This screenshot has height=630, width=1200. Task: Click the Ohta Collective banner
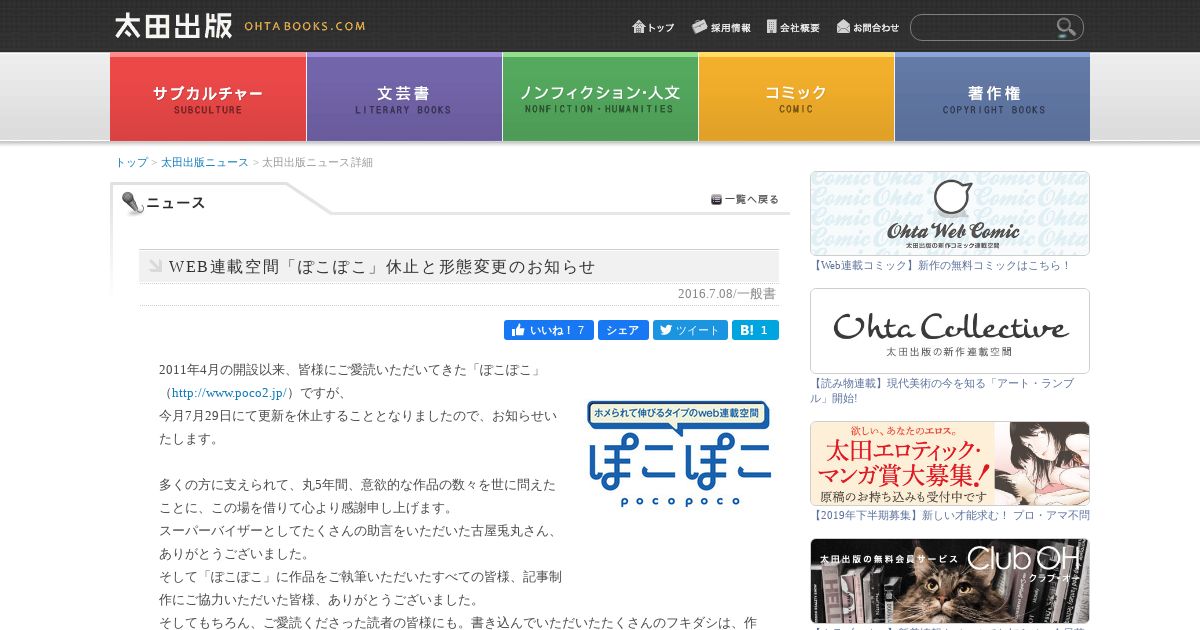[950, 331]
